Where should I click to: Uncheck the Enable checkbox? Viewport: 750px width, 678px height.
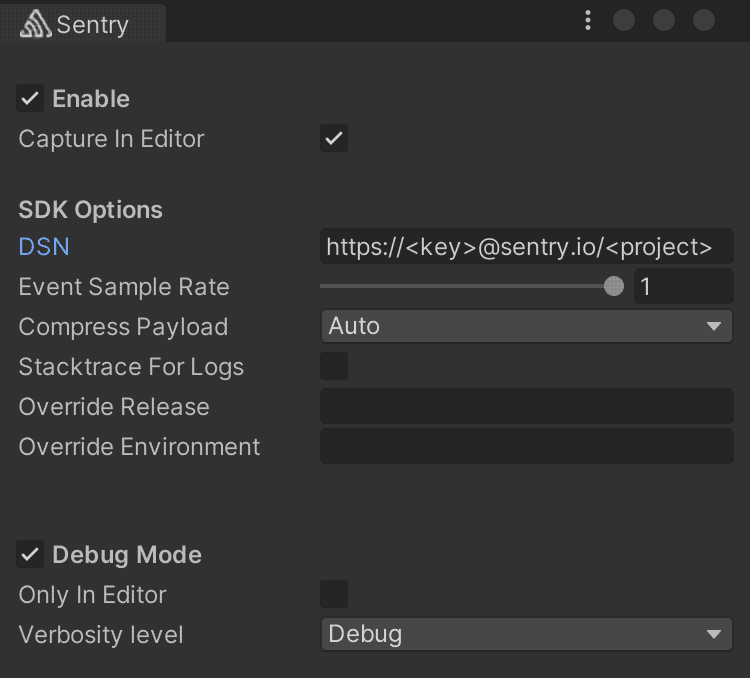coord(31,99)
